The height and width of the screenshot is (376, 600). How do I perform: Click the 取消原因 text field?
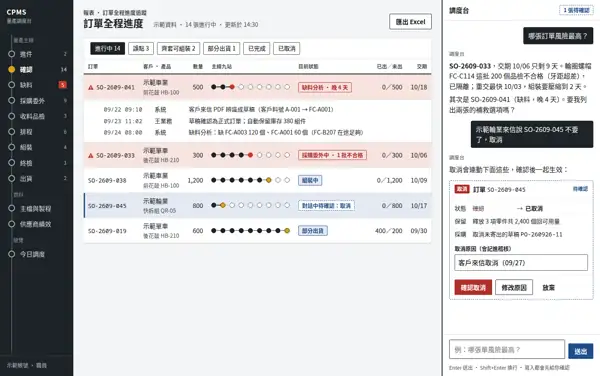coord(521,263)
